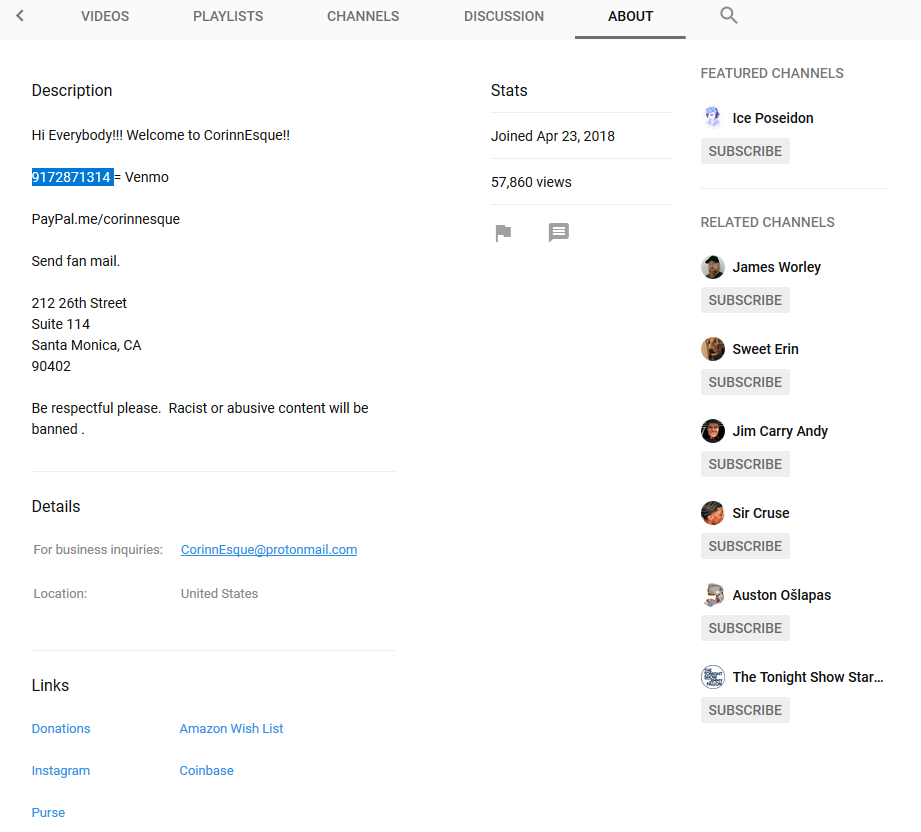Switch to the Discussion tab
The height and width of the screenshot is (832, 921).
(504, 16)
